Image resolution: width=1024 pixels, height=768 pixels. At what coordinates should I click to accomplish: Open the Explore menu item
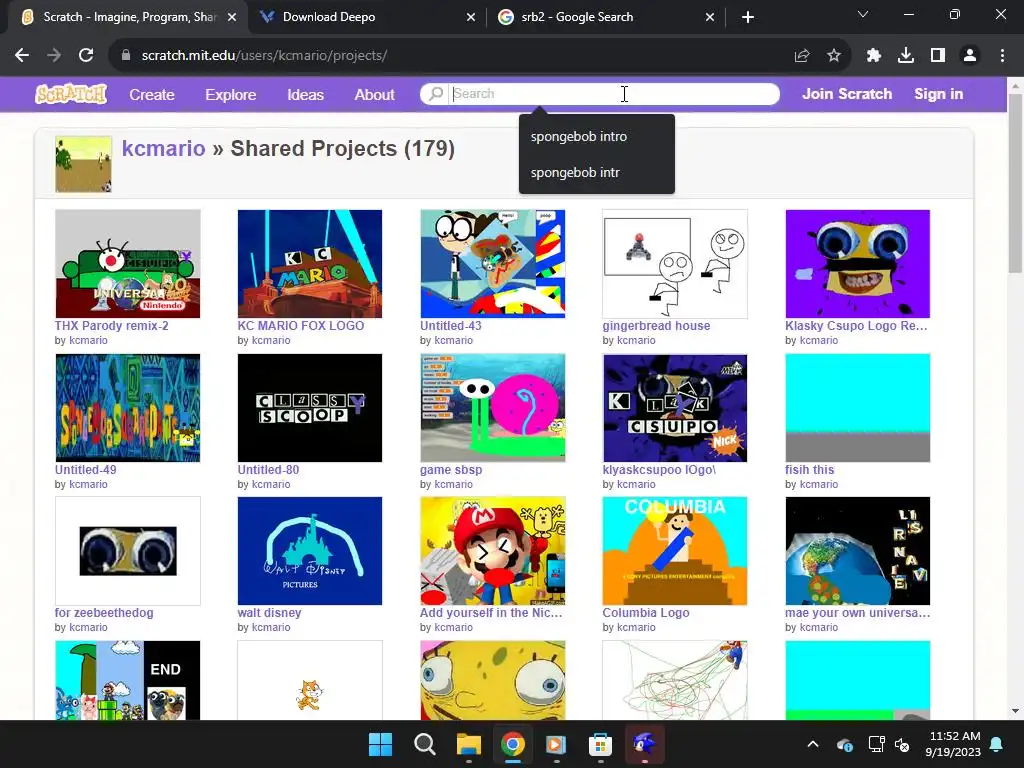[x=231, y=95]
